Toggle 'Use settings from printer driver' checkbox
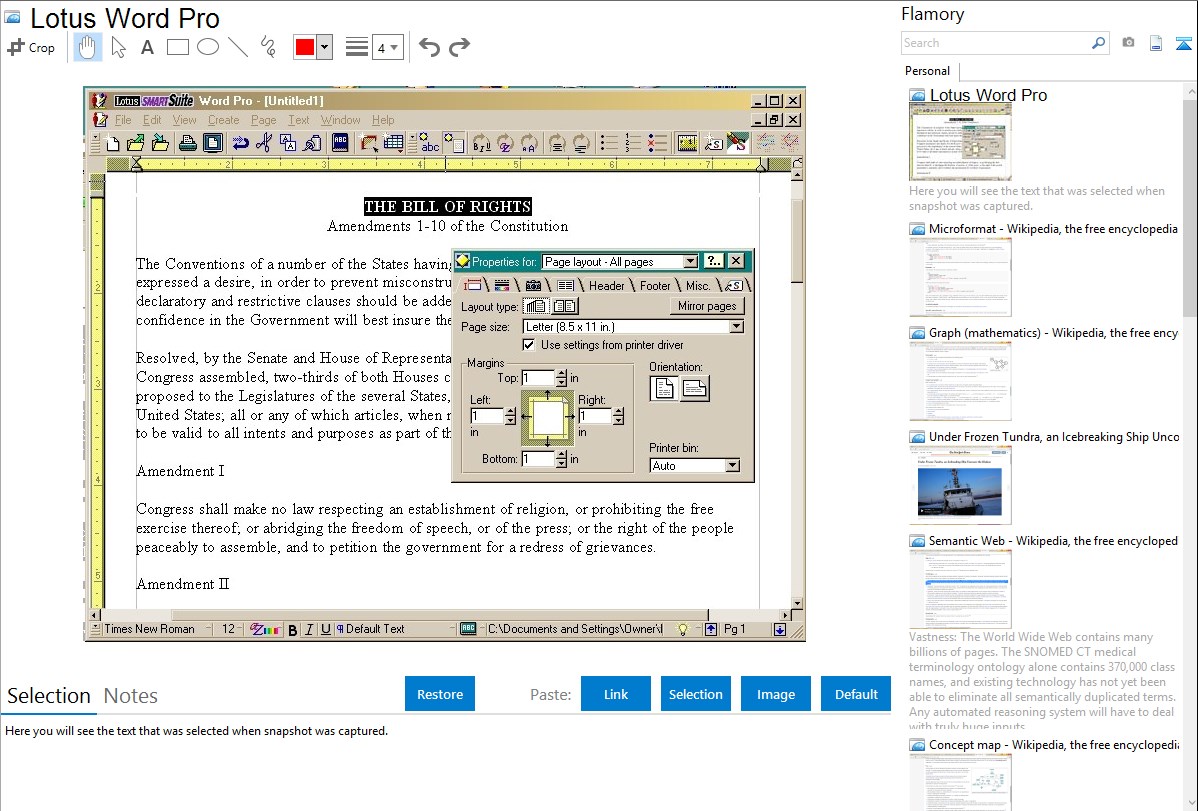Screen dimensions: 1198x811 [529, 345]
